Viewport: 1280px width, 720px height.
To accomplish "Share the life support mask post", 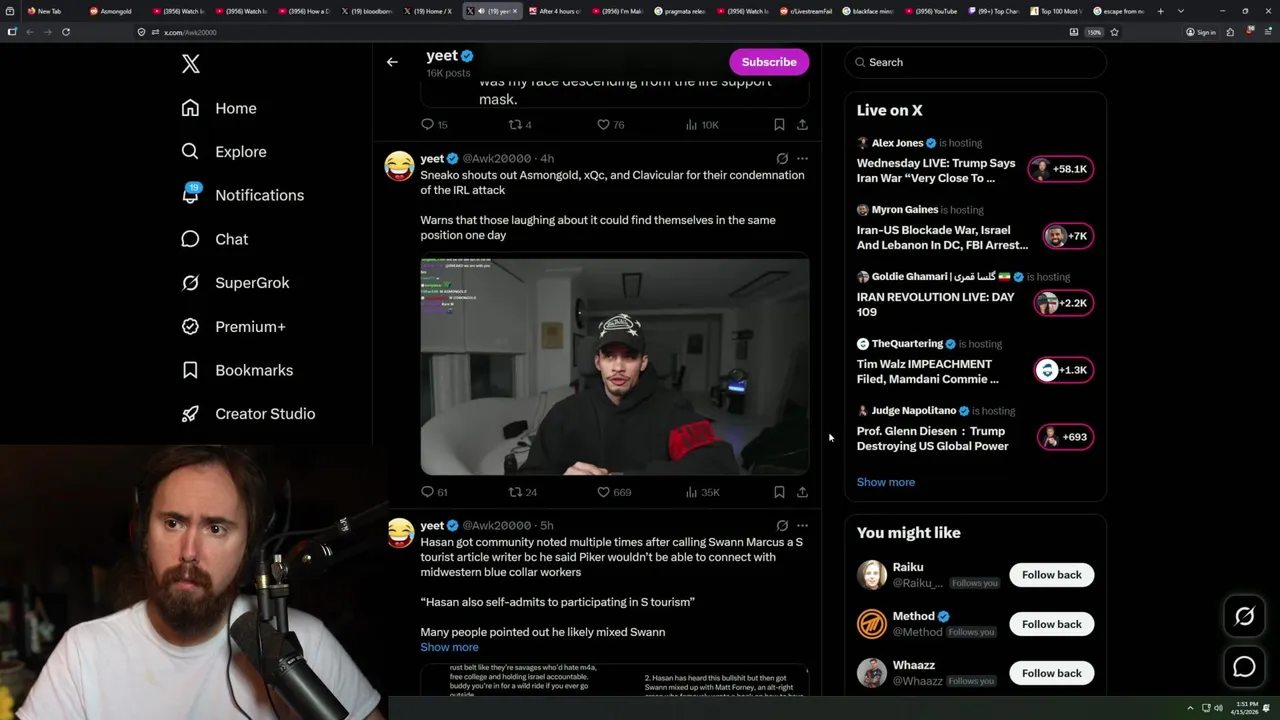I will pyautogui.click(x=802, y=125).
